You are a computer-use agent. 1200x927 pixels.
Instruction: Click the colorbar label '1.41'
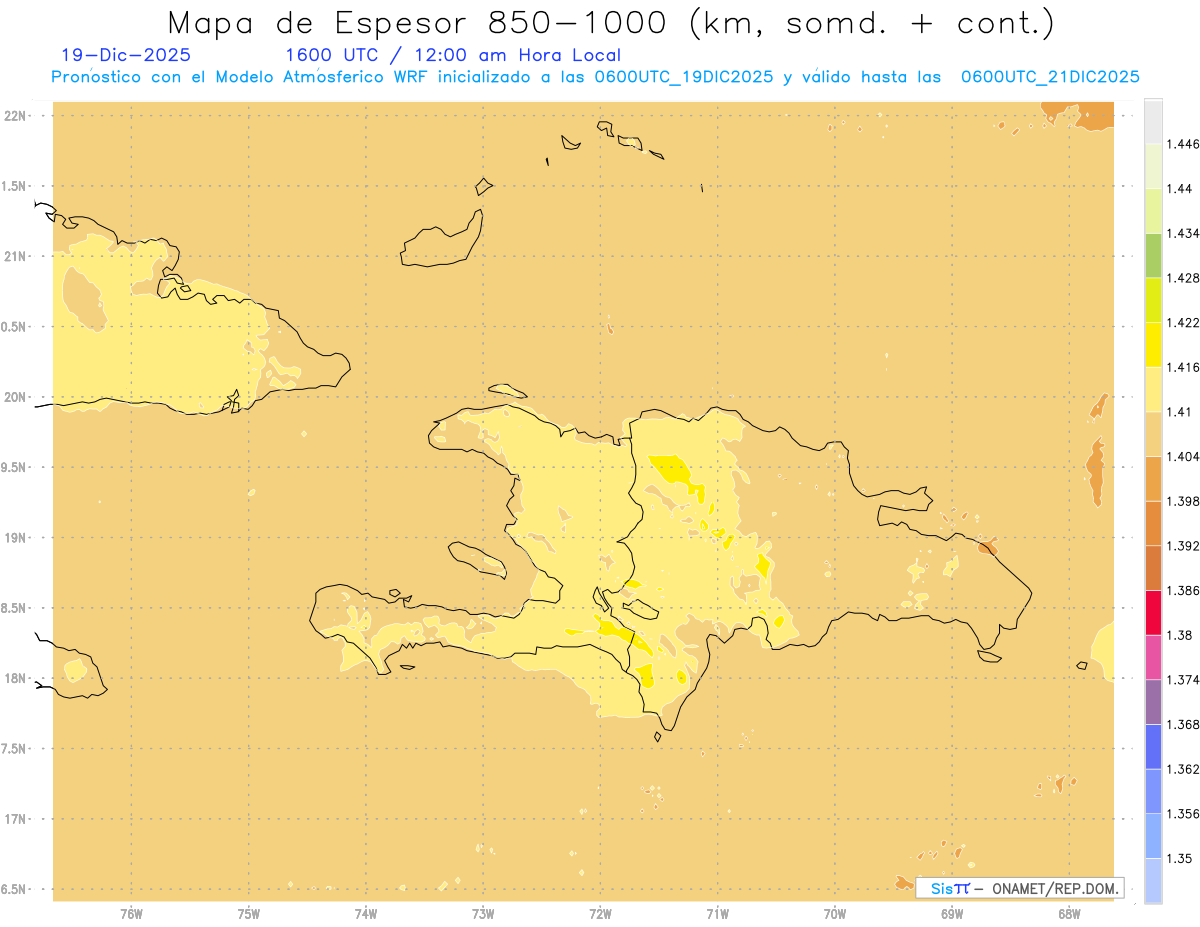1178,412
